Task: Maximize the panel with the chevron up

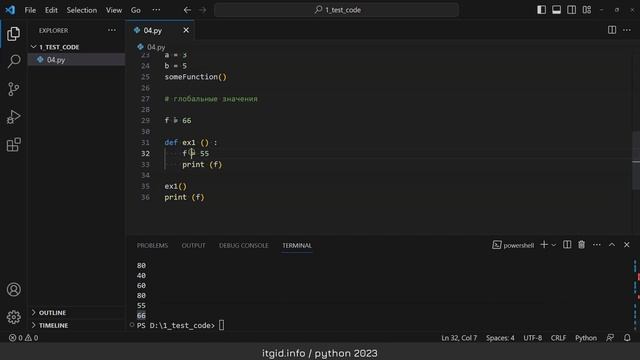Action: click(611, 244)
